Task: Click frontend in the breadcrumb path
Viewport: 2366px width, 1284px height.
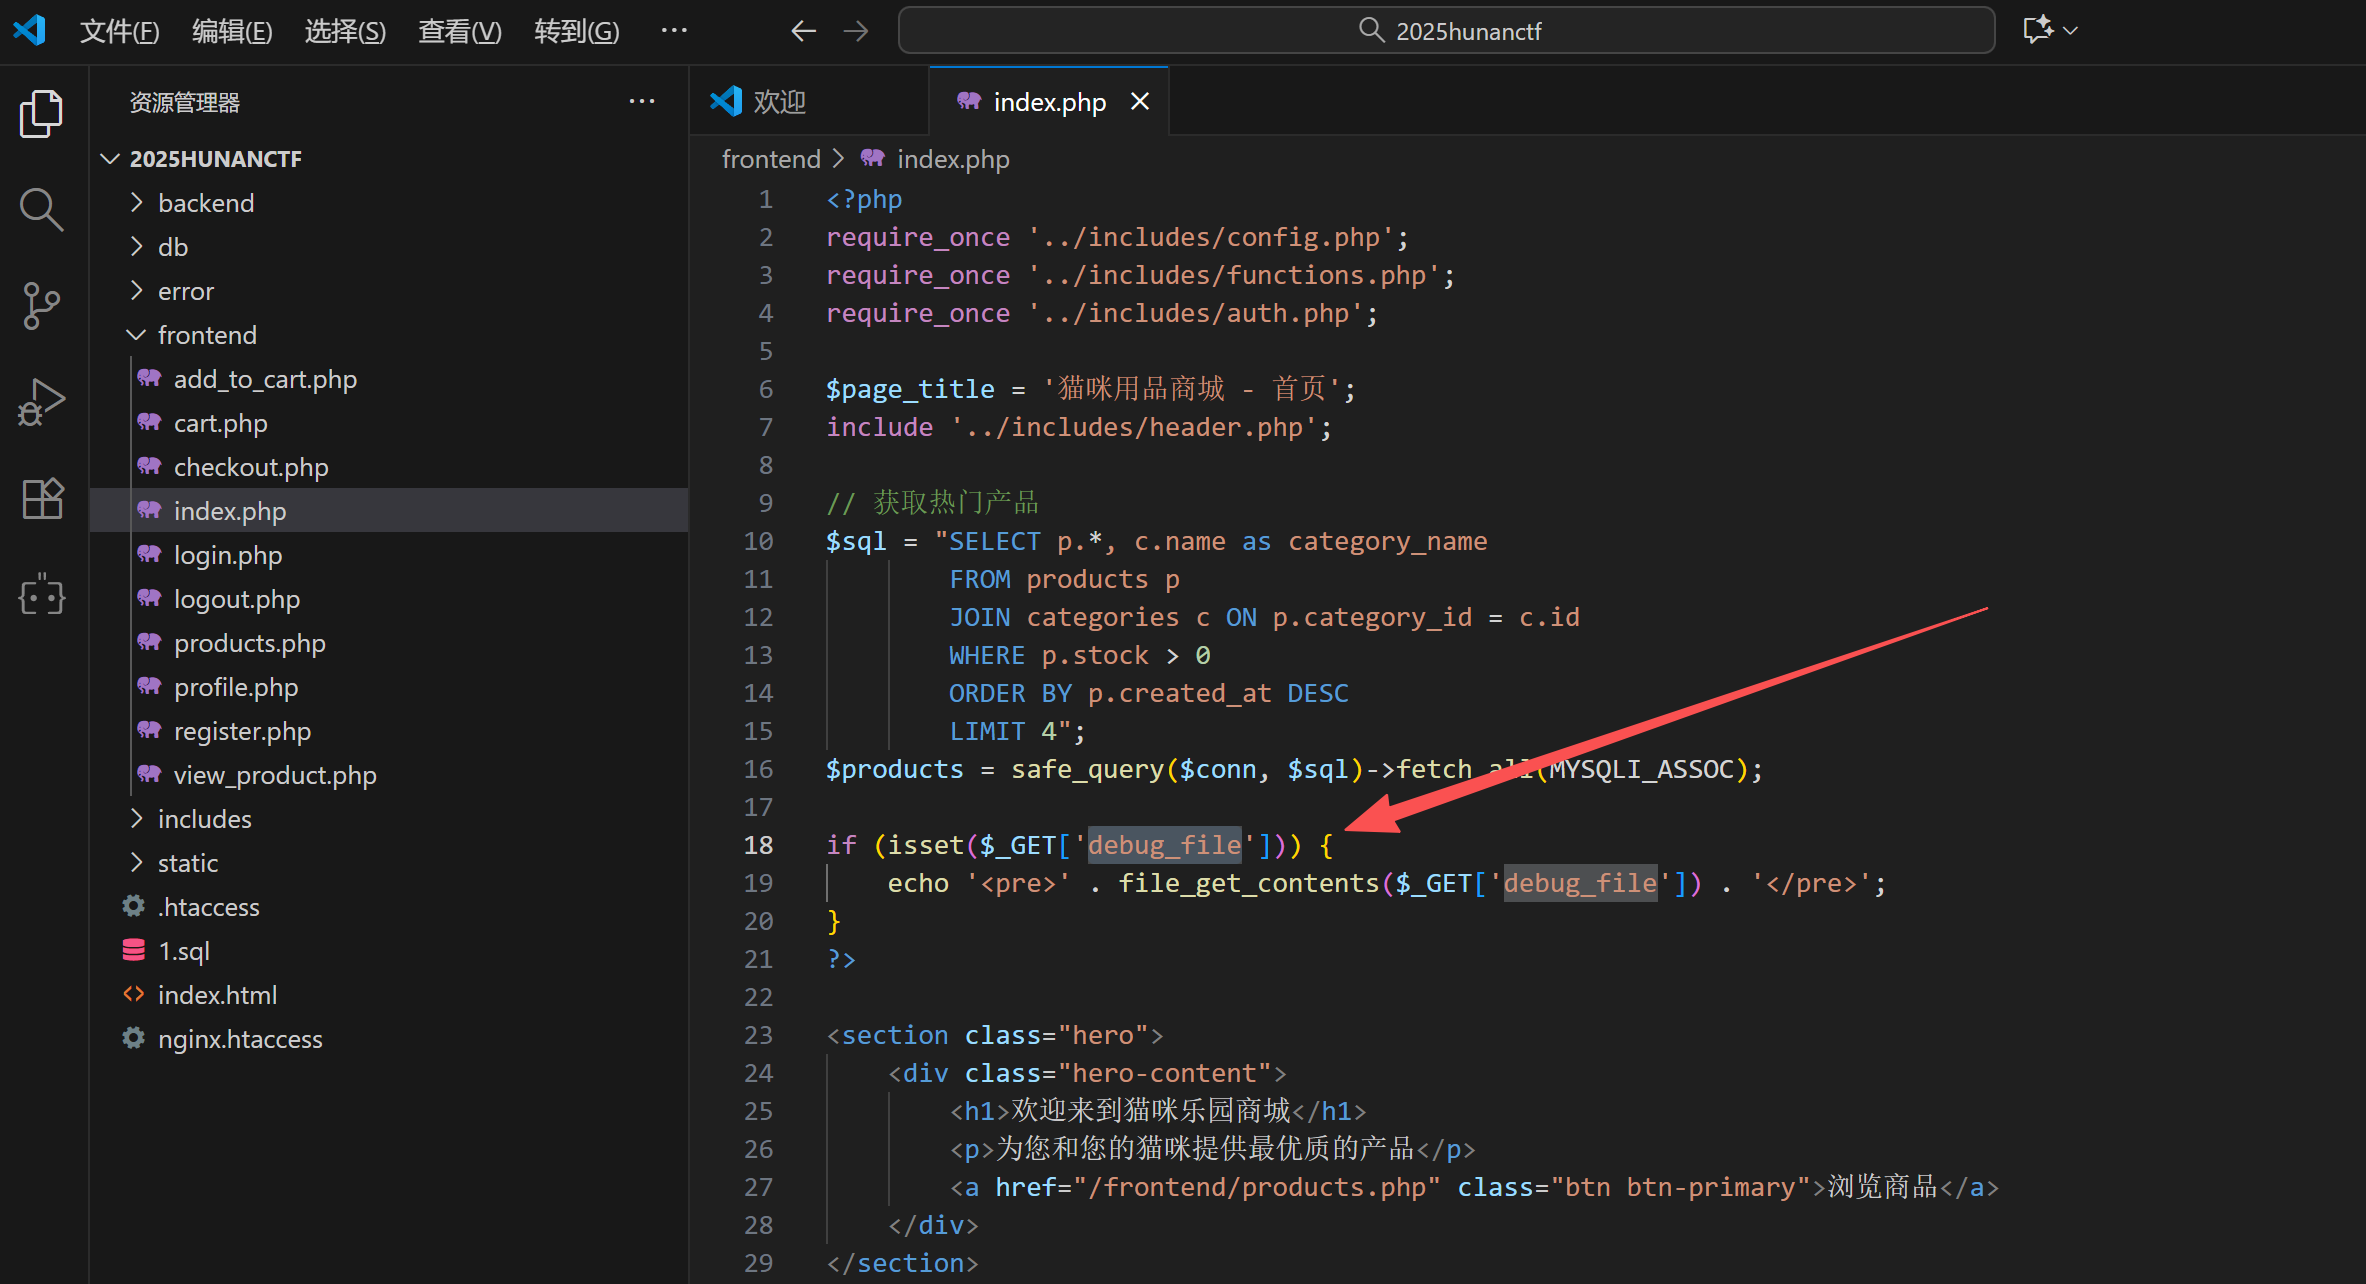Action: click(x=770, y=159)
